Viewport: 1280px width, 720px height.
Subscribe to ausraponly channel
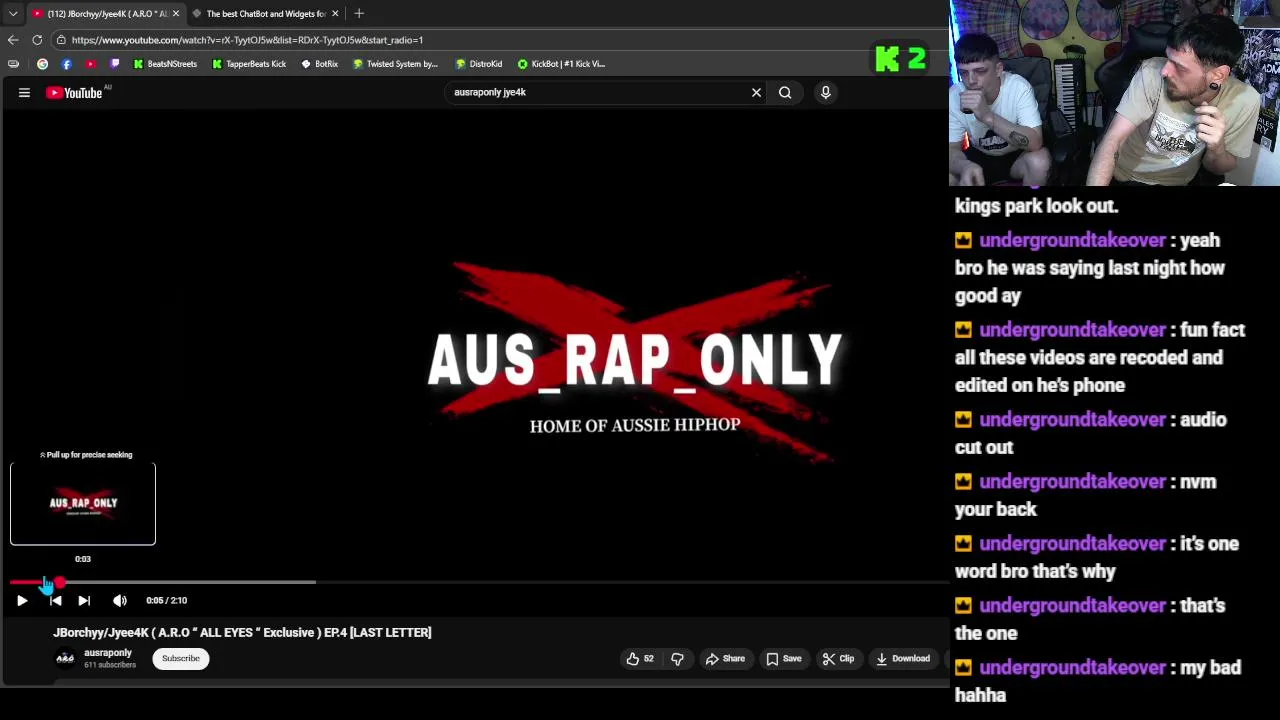pos(181,658)
